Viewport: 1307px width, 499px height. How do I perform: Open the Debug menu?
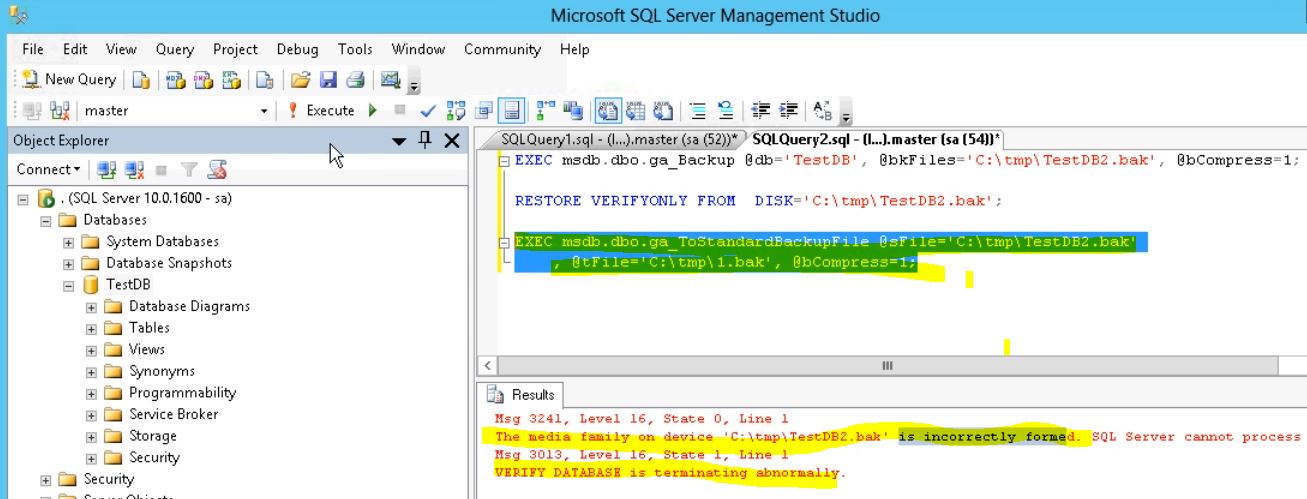pos(297,49)
